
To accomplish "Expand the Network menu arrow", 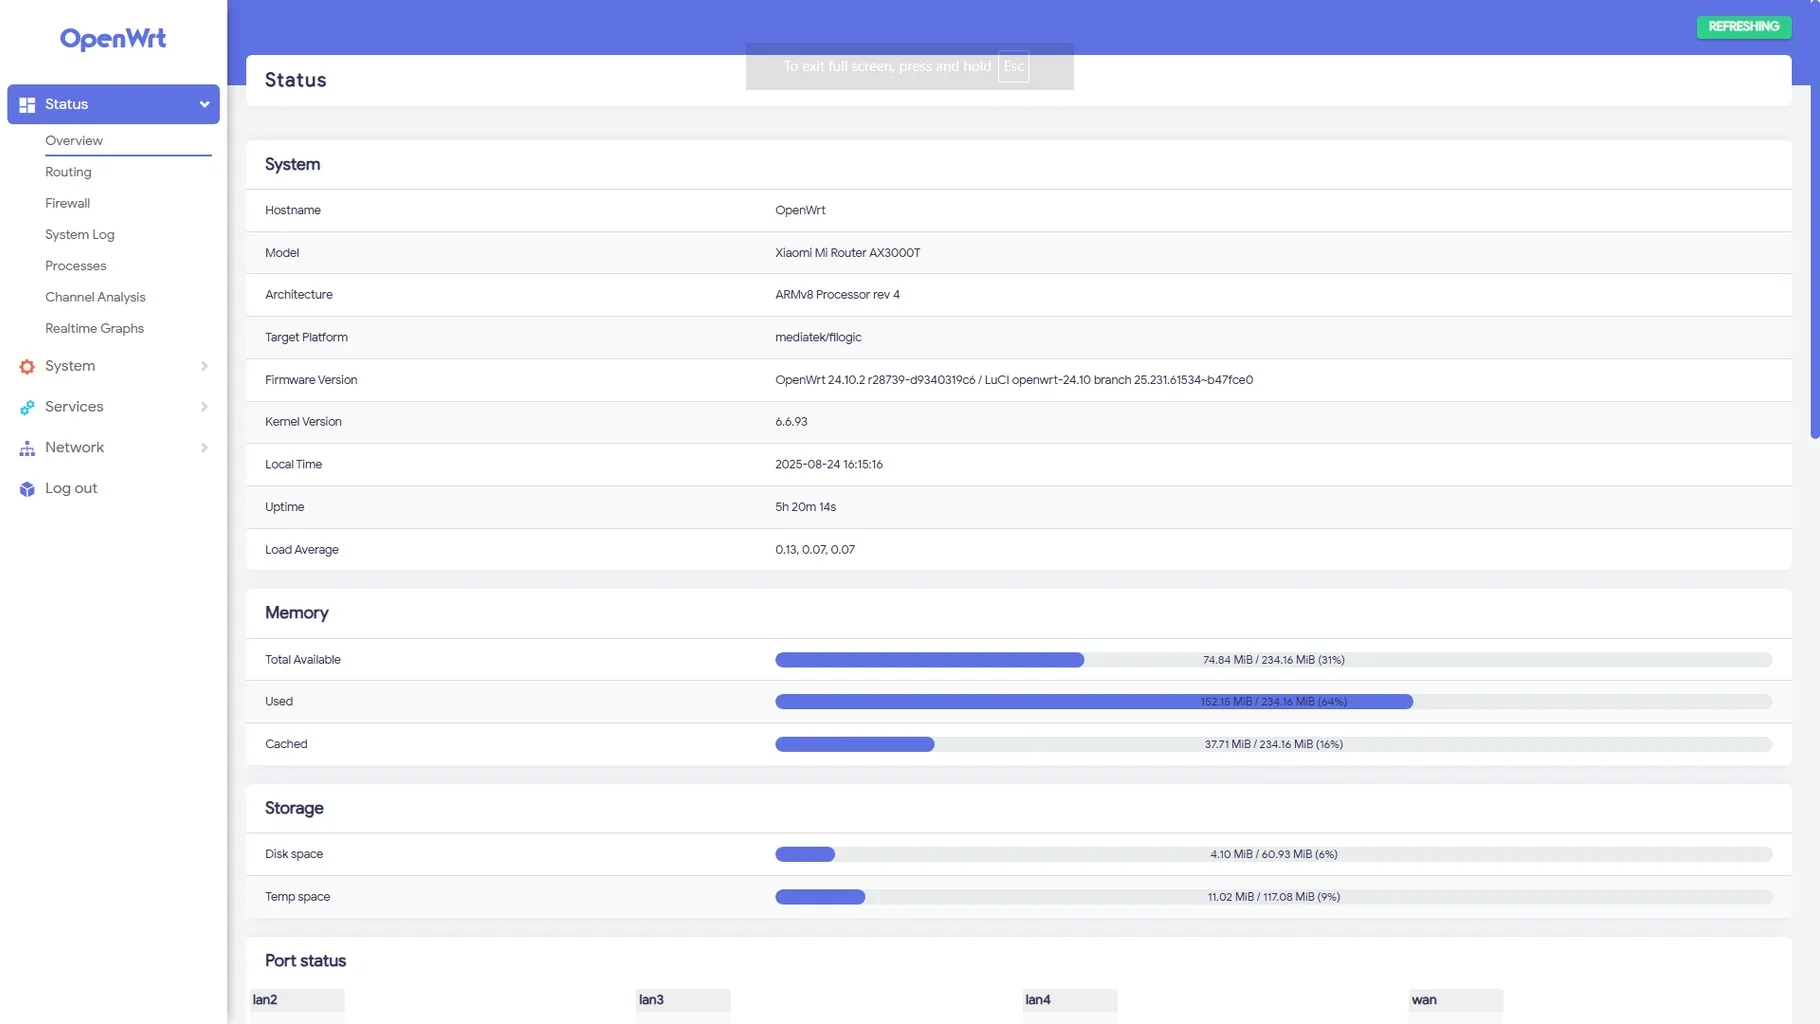I will 204,448.
